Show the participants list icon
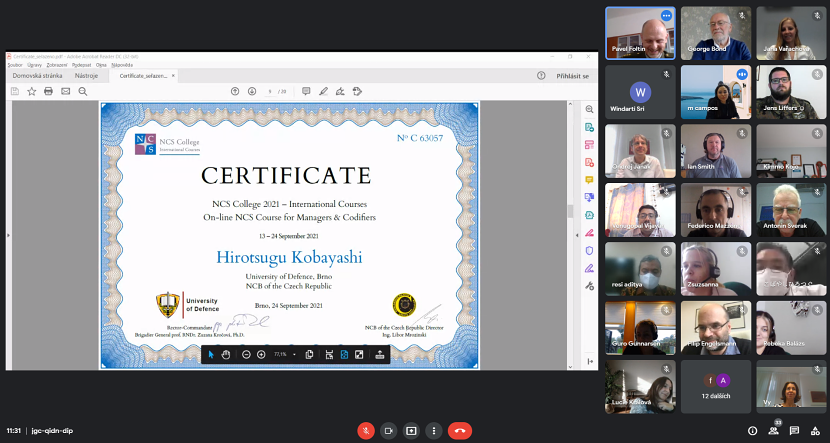 (773, 431)
